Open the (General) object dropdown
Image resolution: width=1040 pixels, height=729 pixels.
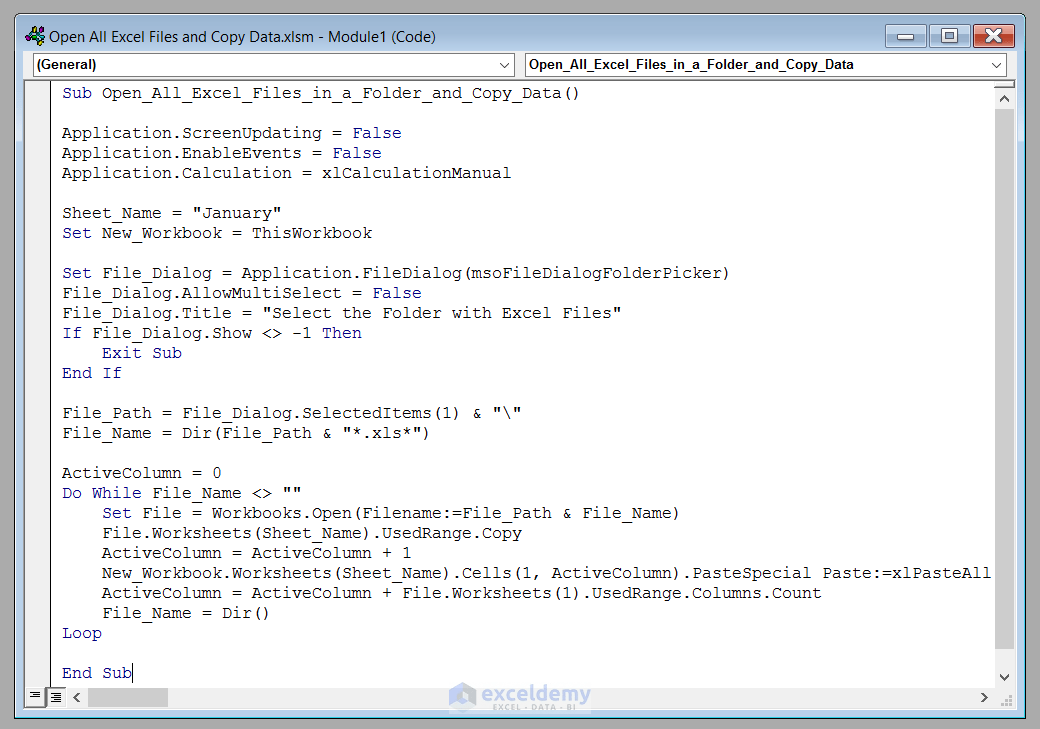coord(506,64)
